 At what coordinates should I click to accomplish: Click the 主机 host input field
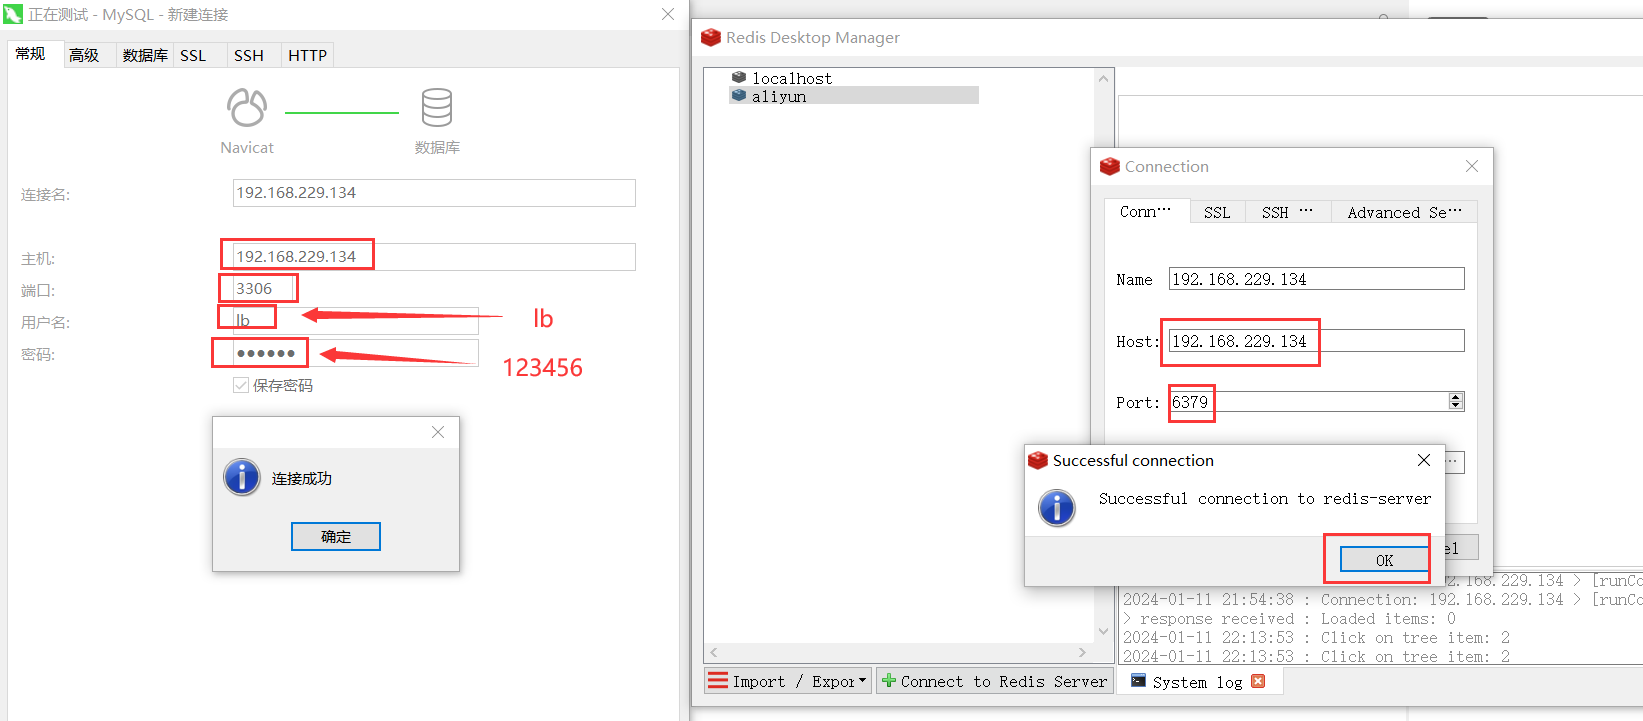tap(434, 257)
